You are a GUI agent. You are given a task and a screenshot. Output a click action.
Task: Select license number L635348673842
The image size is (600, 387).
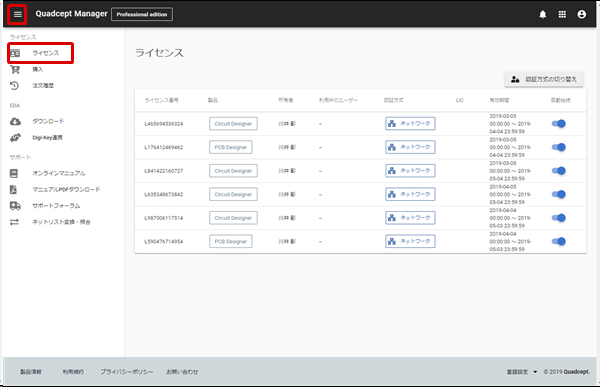point(164,194)
